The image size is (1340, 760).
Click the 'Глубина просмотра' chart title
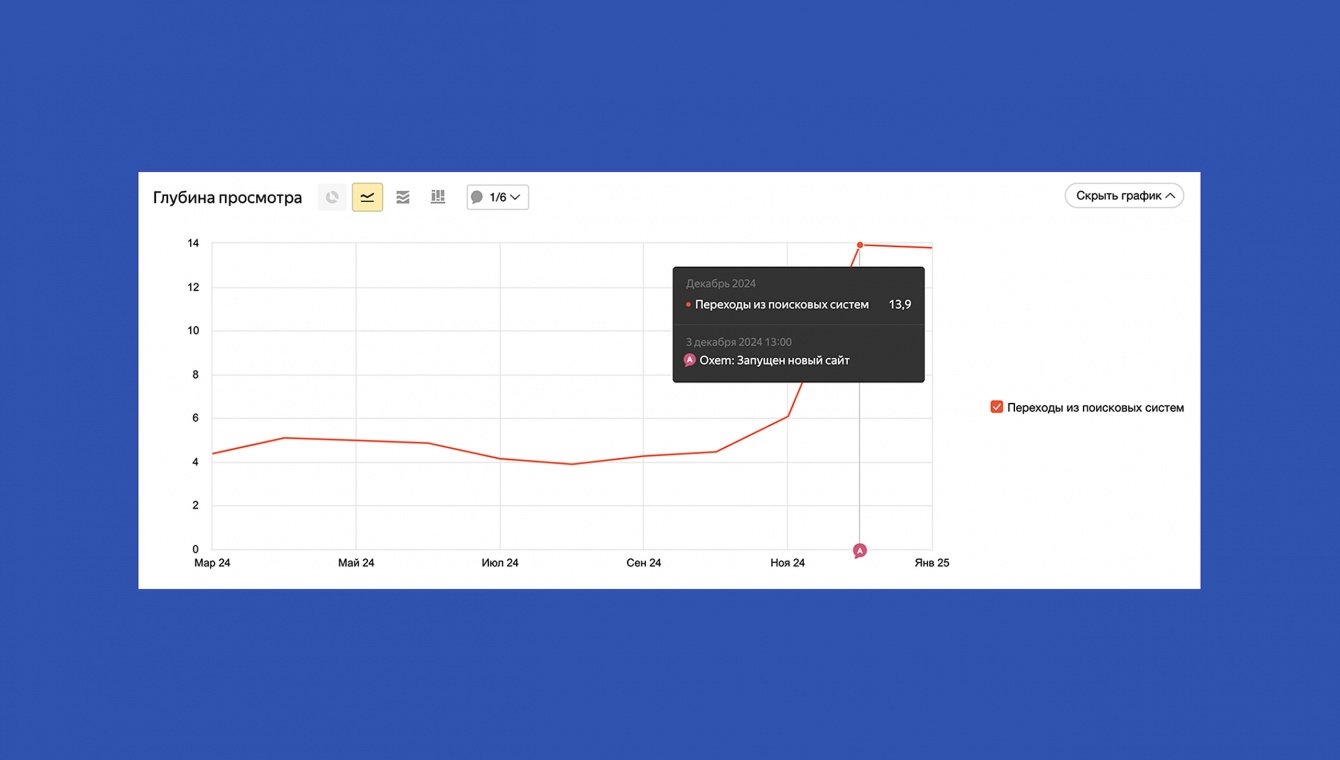[227, 197]
